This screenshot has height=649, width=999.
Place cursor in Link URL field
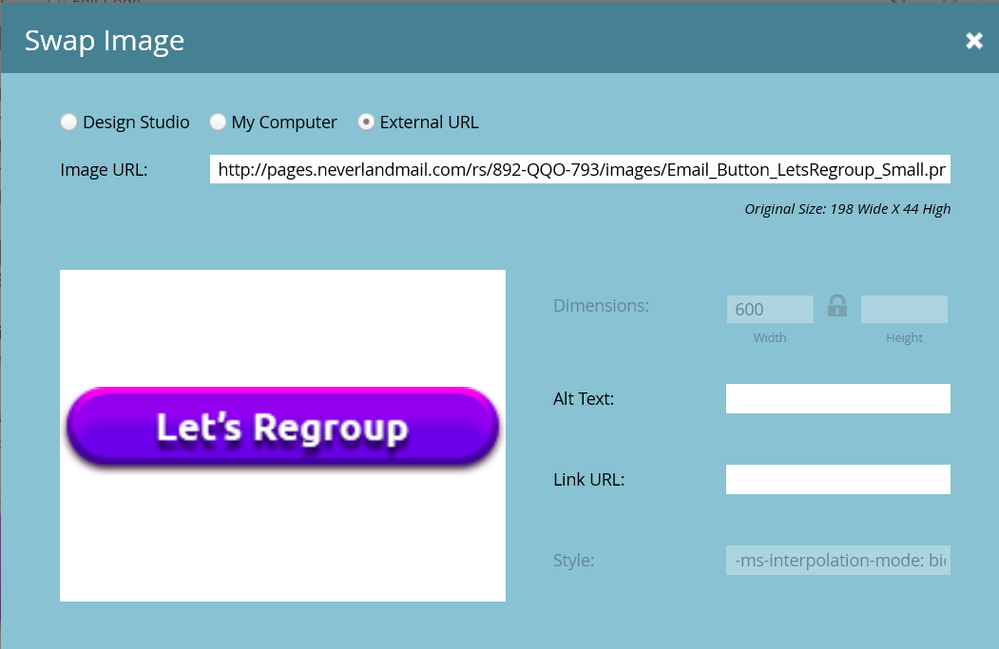pyautogui.click(x=837, y=479)
